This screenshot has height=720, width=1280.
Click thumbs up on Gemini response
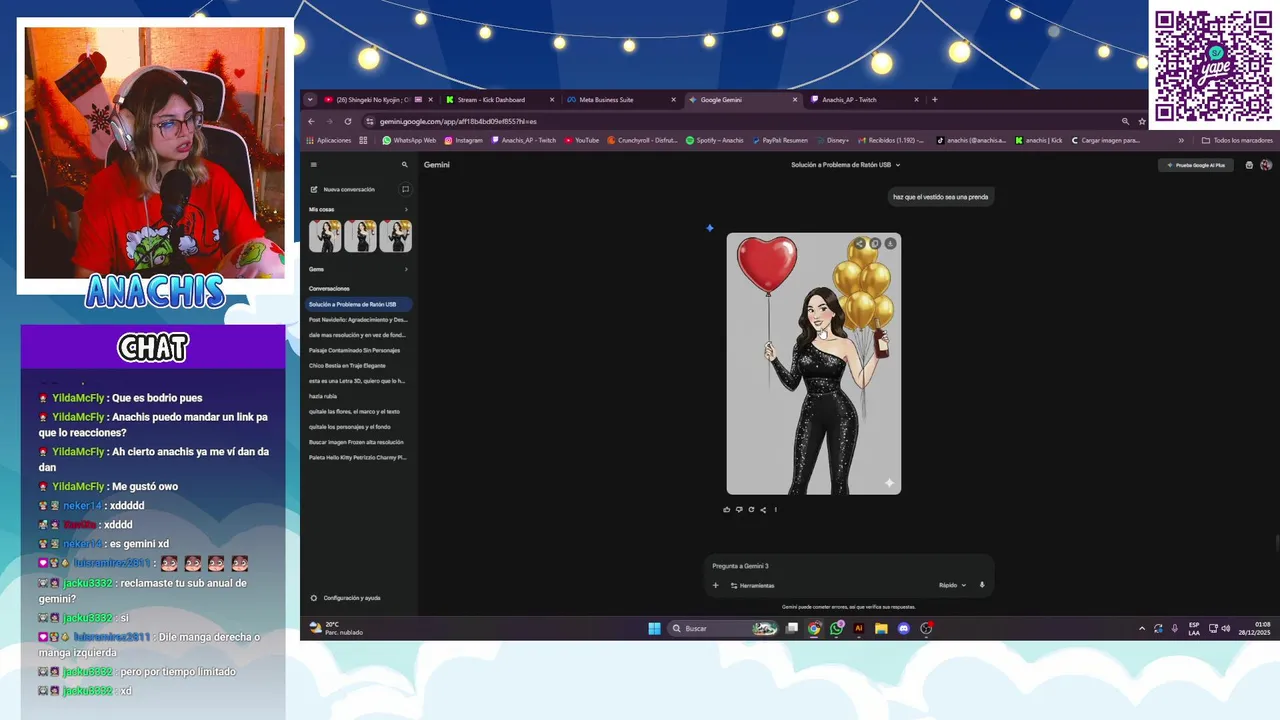[727, 510]
